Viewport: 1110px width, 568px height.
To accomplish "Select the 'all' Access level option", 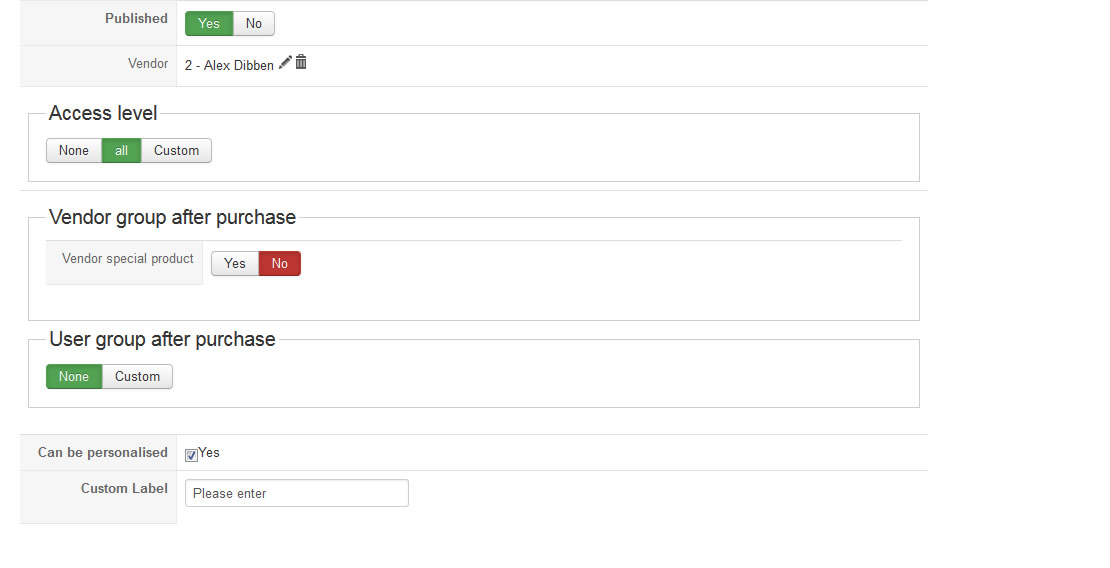I will pyautogui.click(x=122, y=150).
